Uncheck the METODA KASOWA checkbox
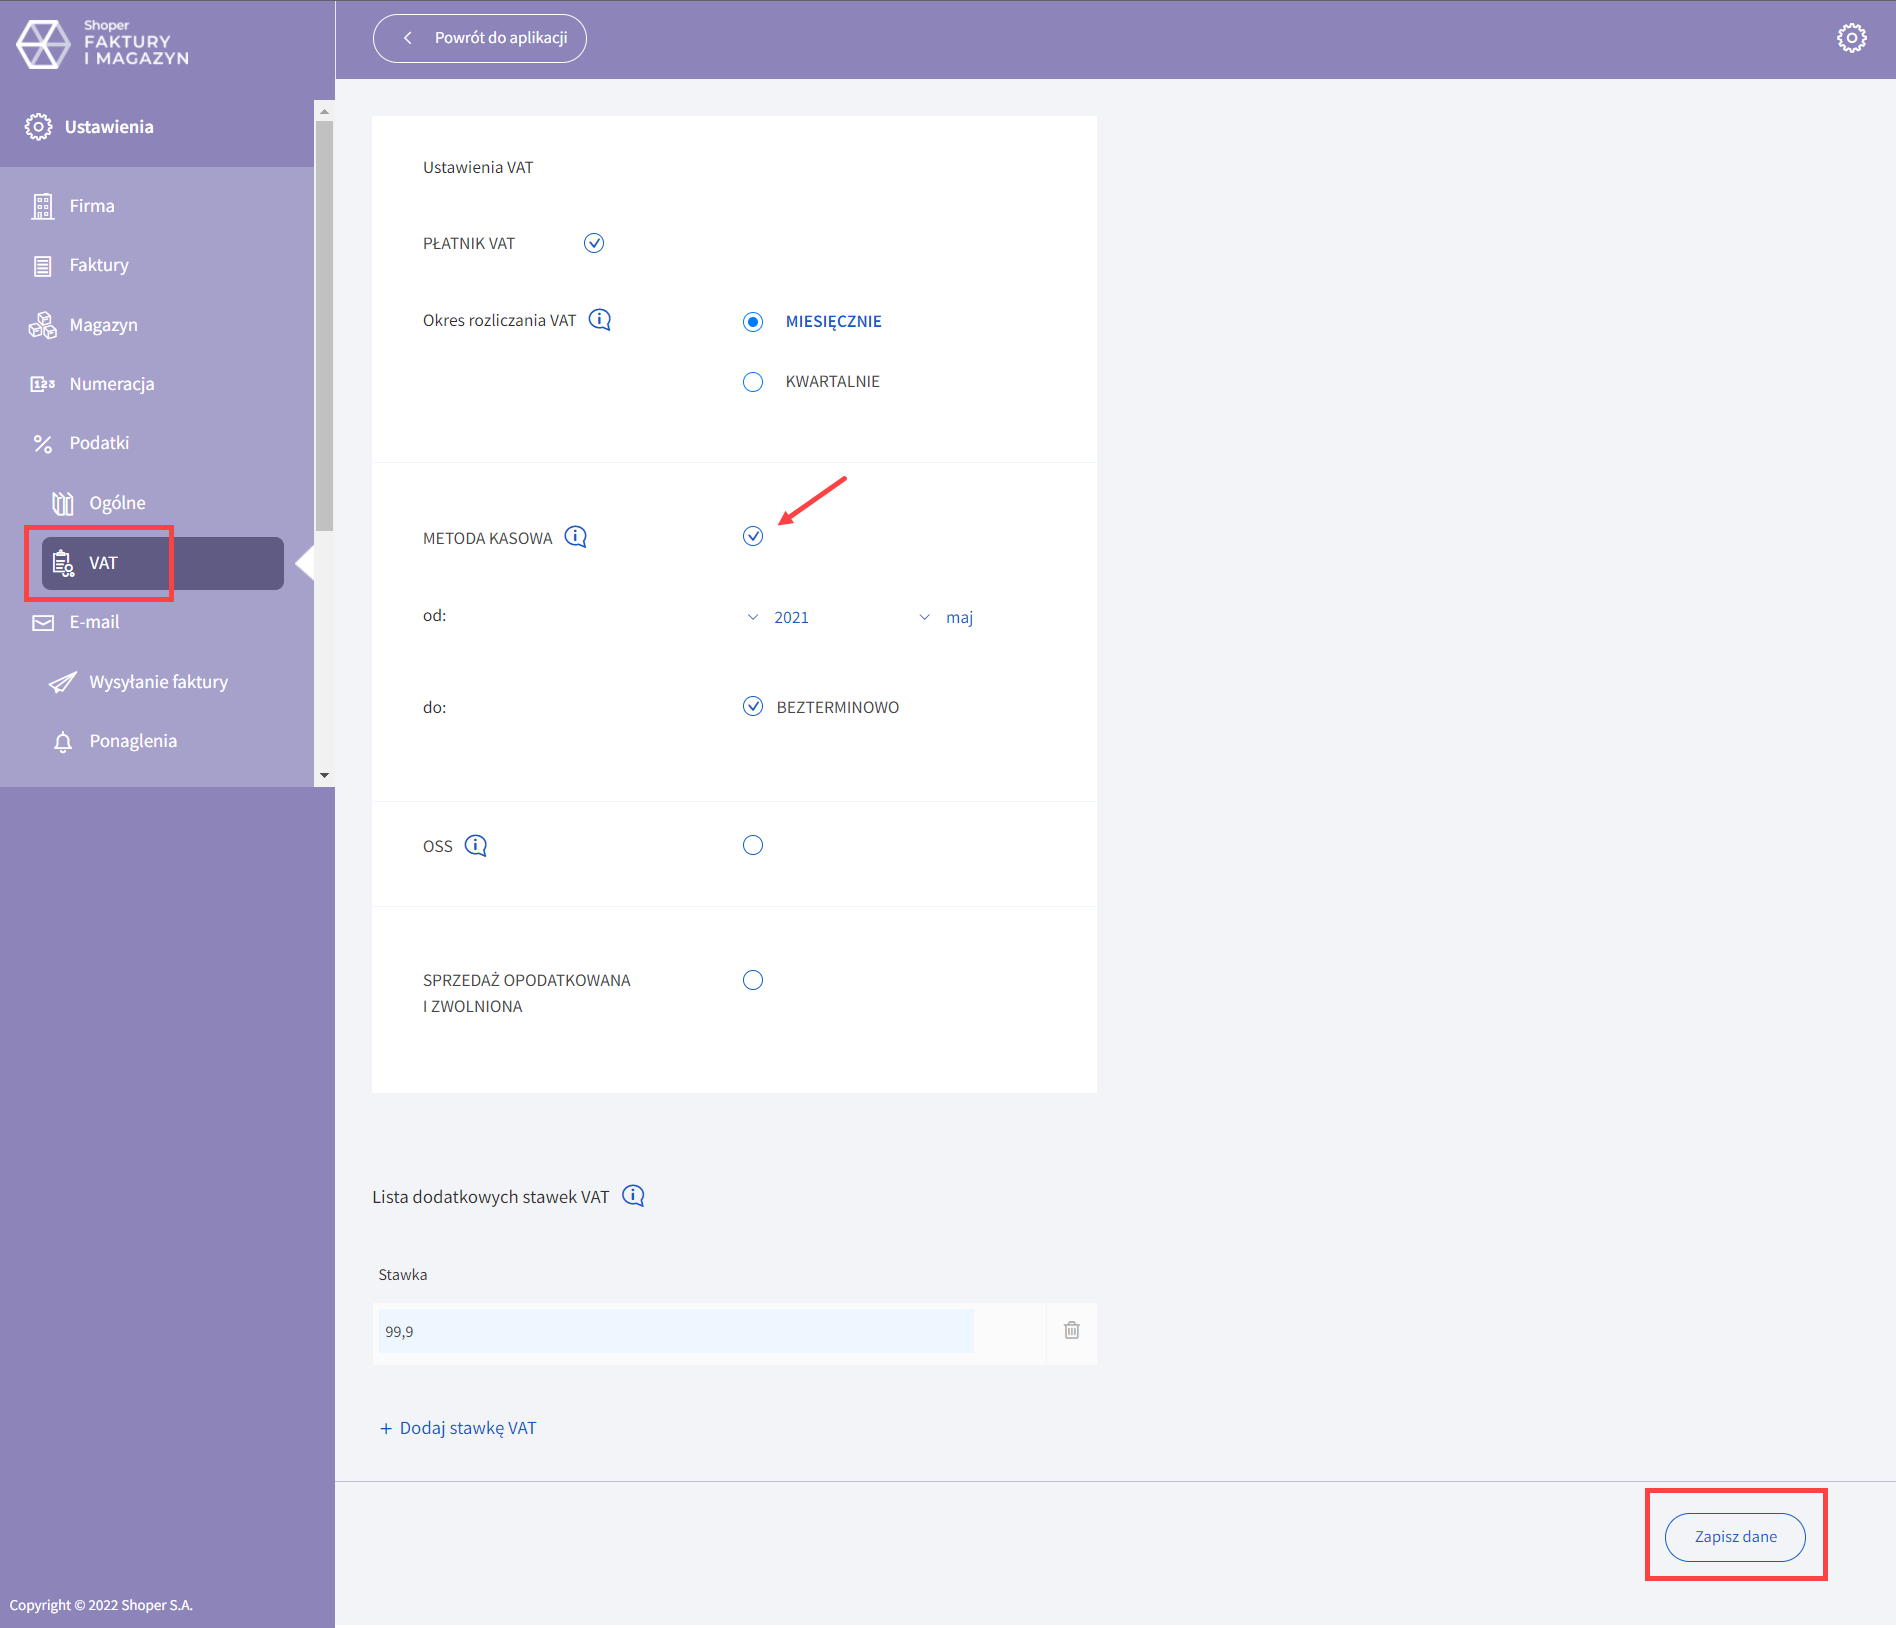The width and height of the screenshot is (1896, 1628). coord(753,537)
